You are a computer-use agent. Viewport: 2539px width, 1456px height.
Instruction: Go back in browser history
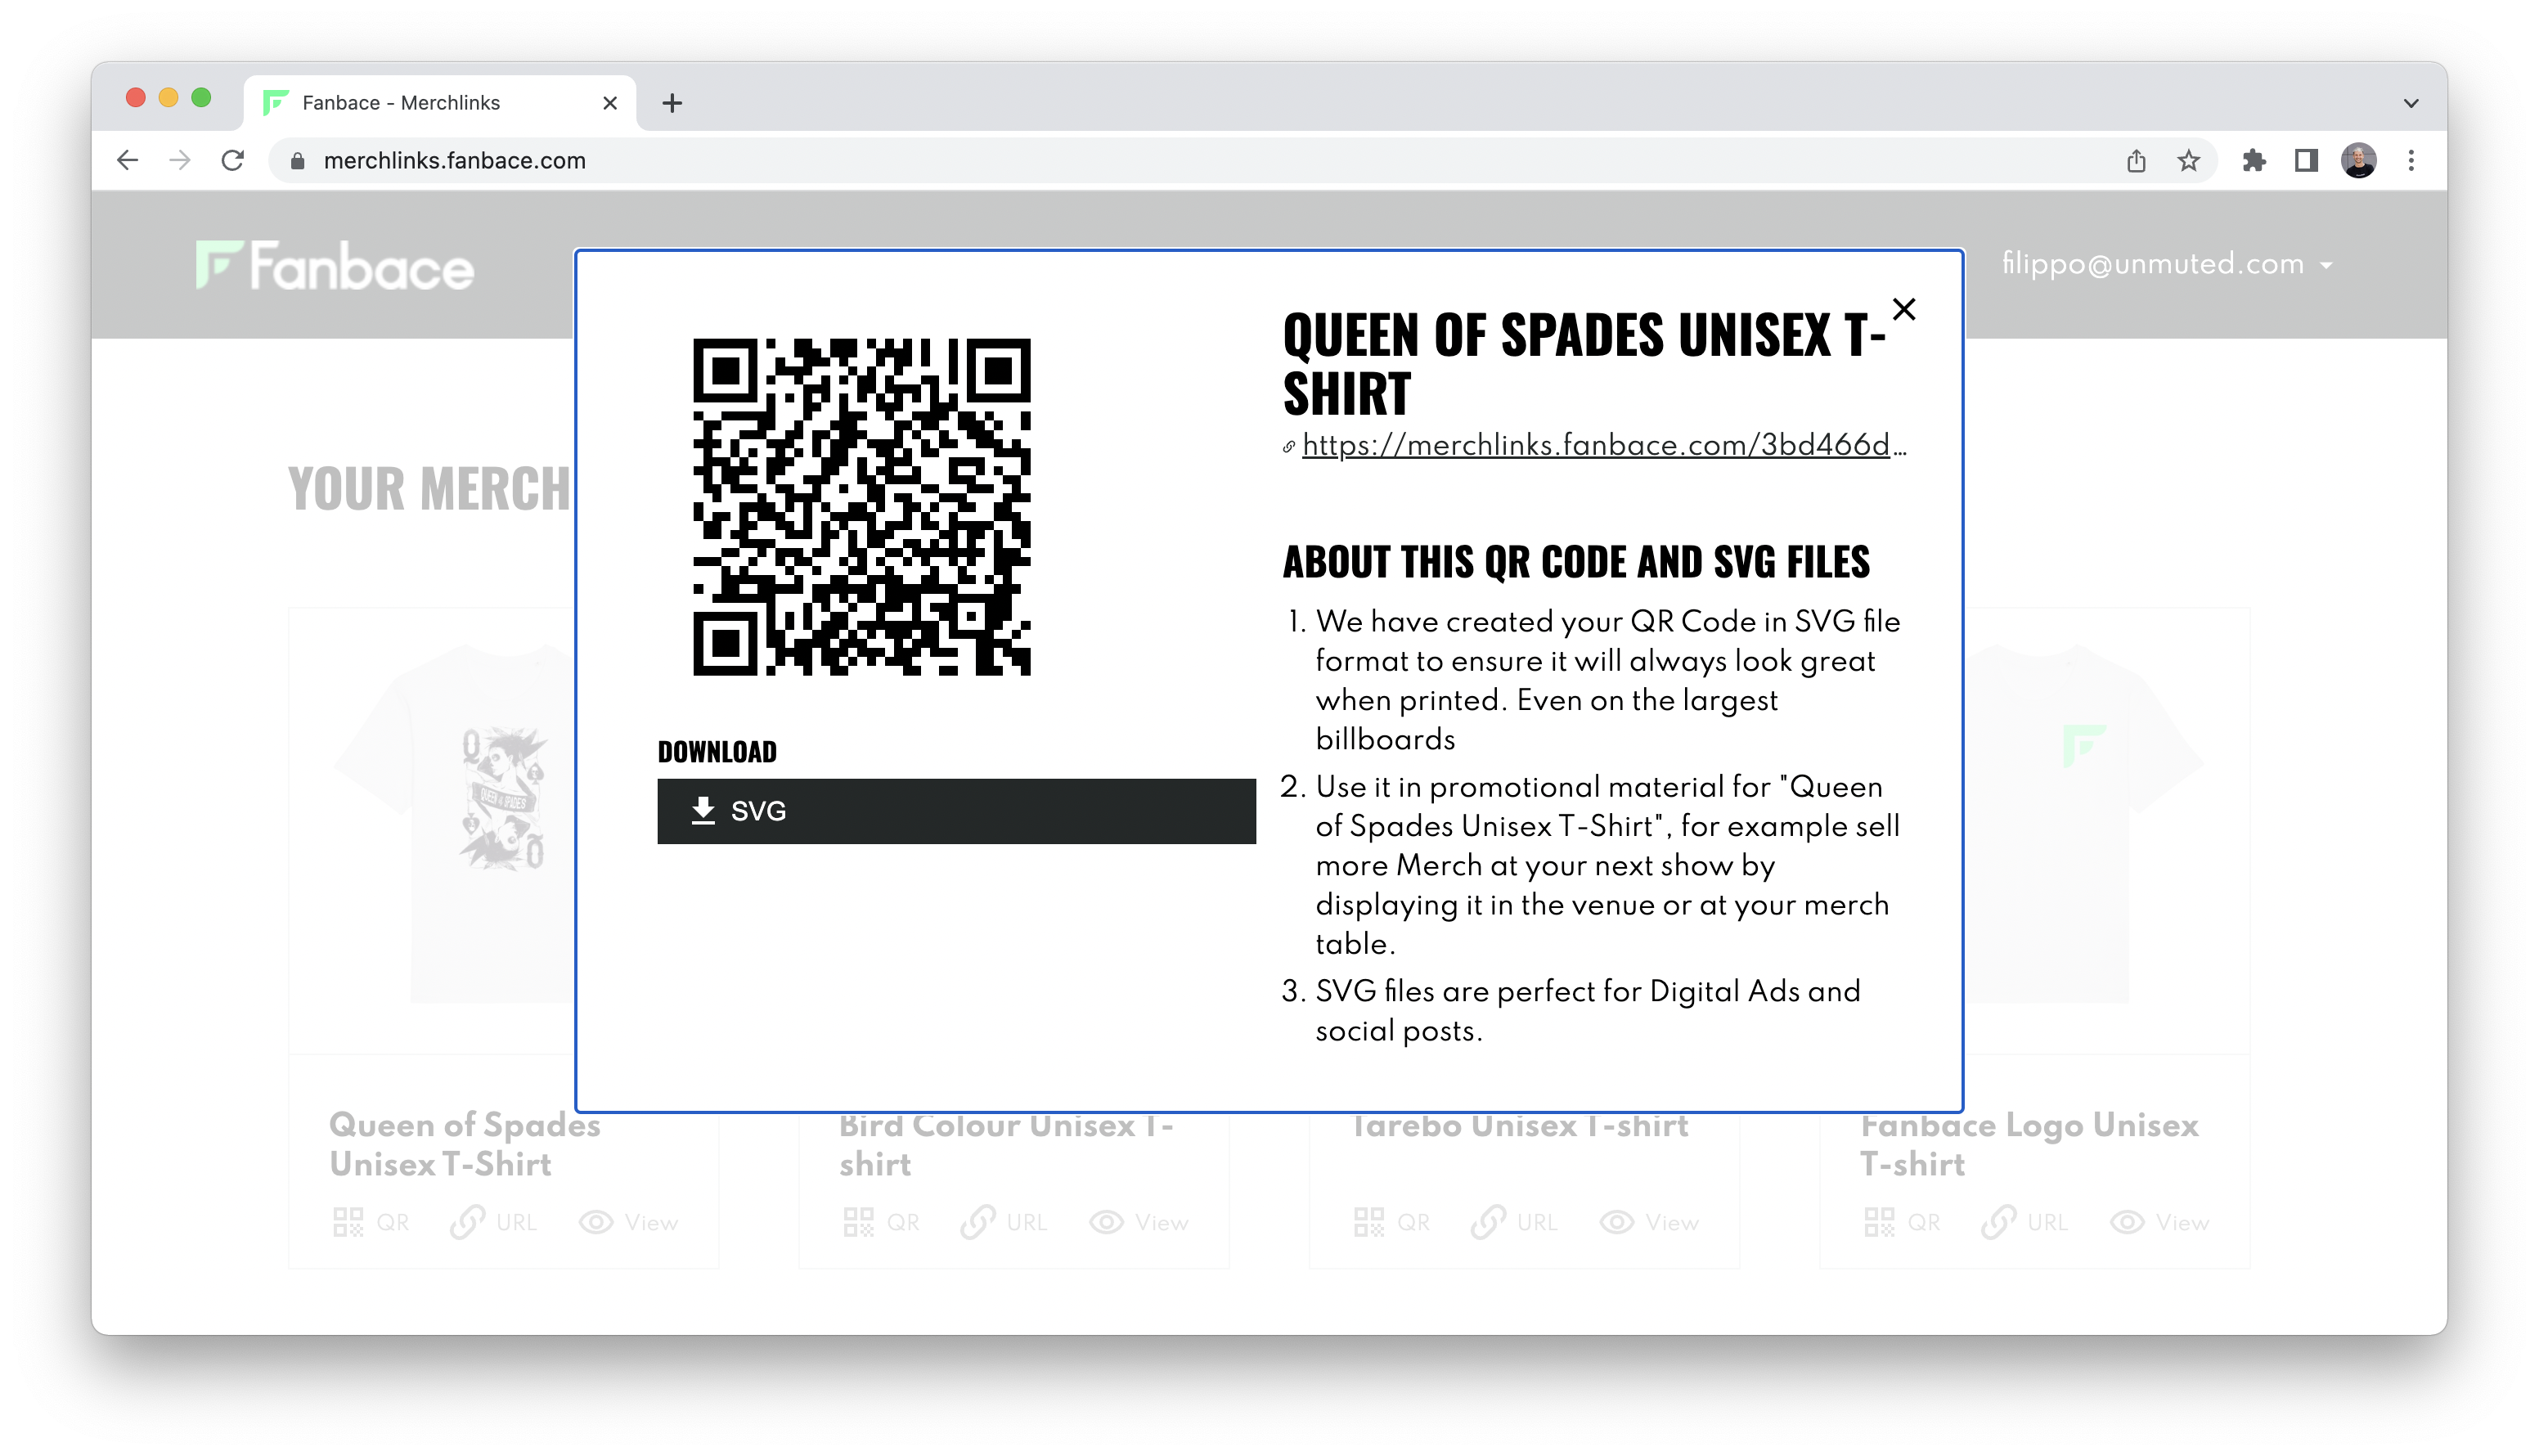point(127,160)
